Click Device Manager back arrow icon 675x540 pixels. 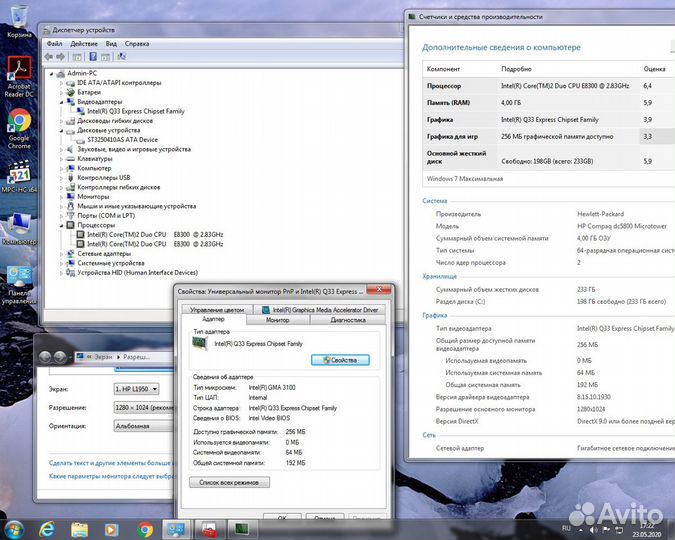coord(49,56)
